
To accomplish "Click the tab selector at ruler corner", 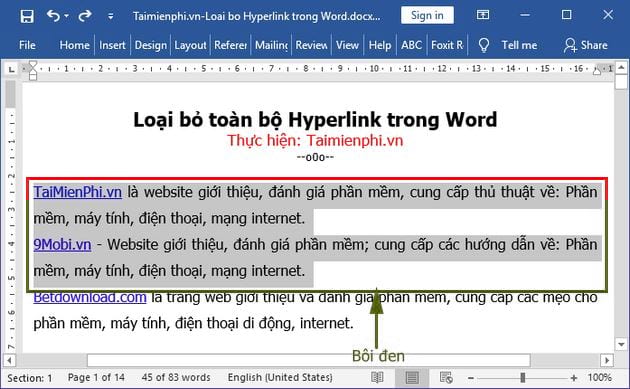I will pos(12,70).
